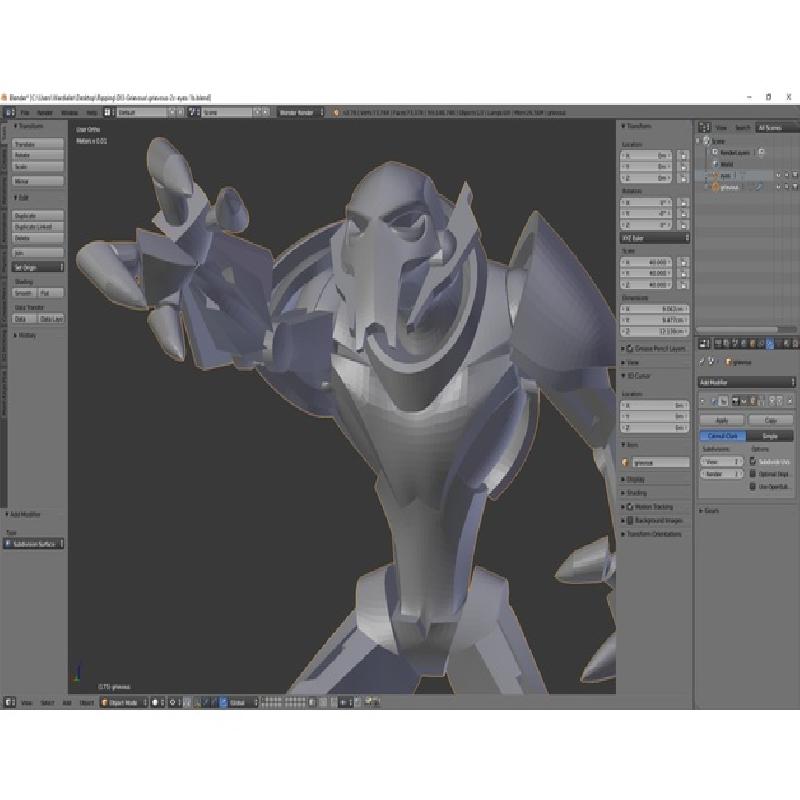Click lock icon beside Location X
The image size is (800, 800).
point(682,156)
